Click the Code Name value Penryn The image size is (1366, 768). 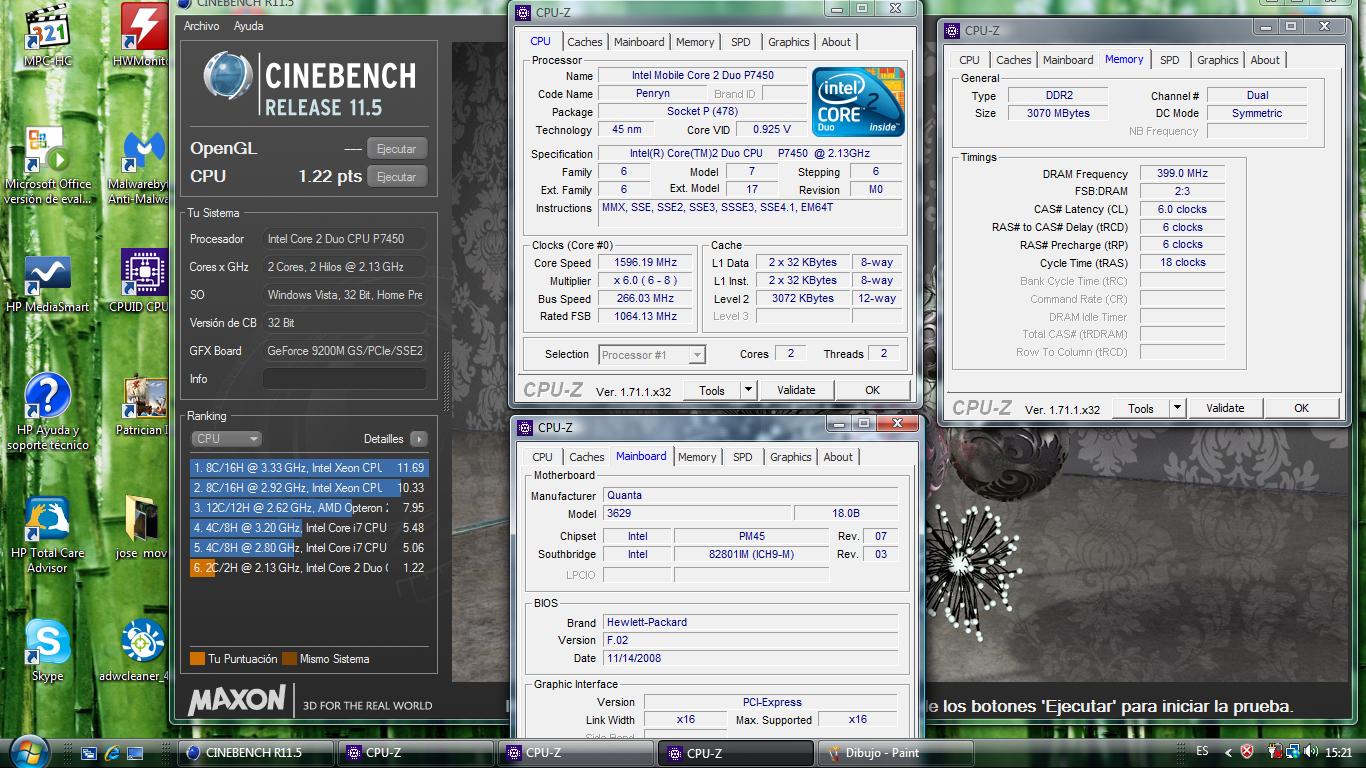(x=652, y=94)
